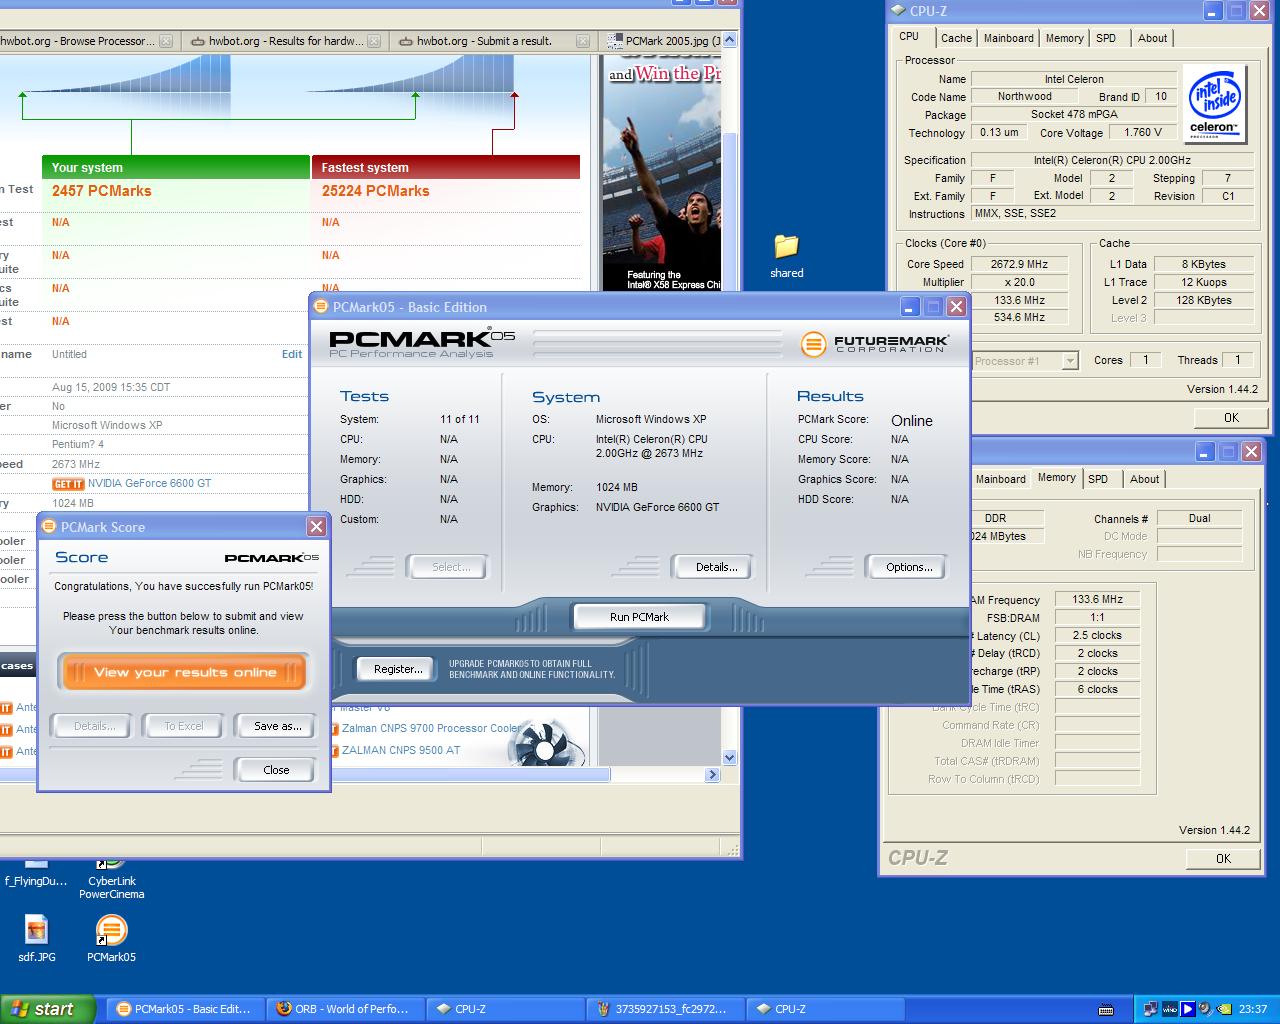Image resolution: width=1280 pixels, height=1024 pixels.
Task: Switch to the last CPU-Z taskbar entry
Action: click(824, 1009)
